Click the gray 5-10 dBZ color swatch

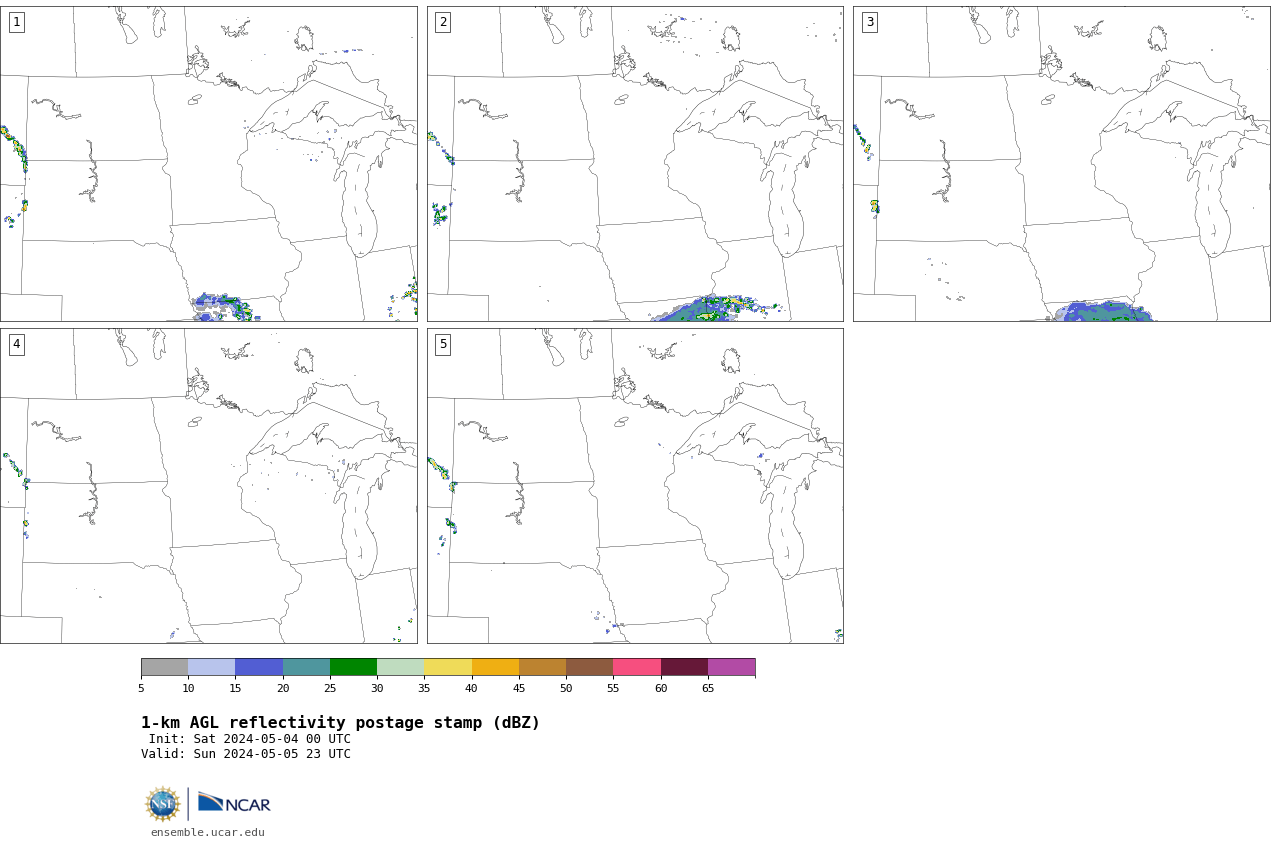(x=164, y=667)
